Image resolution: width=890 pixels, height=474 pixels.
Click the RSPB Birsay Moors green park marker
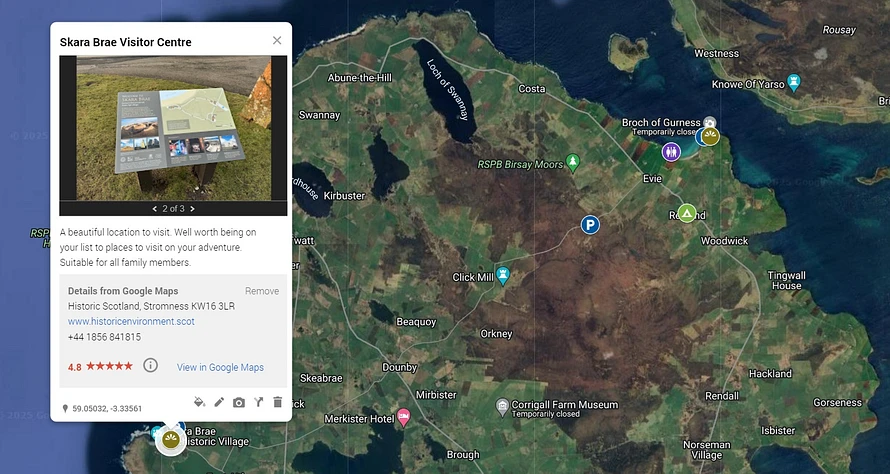click(573, 162)
